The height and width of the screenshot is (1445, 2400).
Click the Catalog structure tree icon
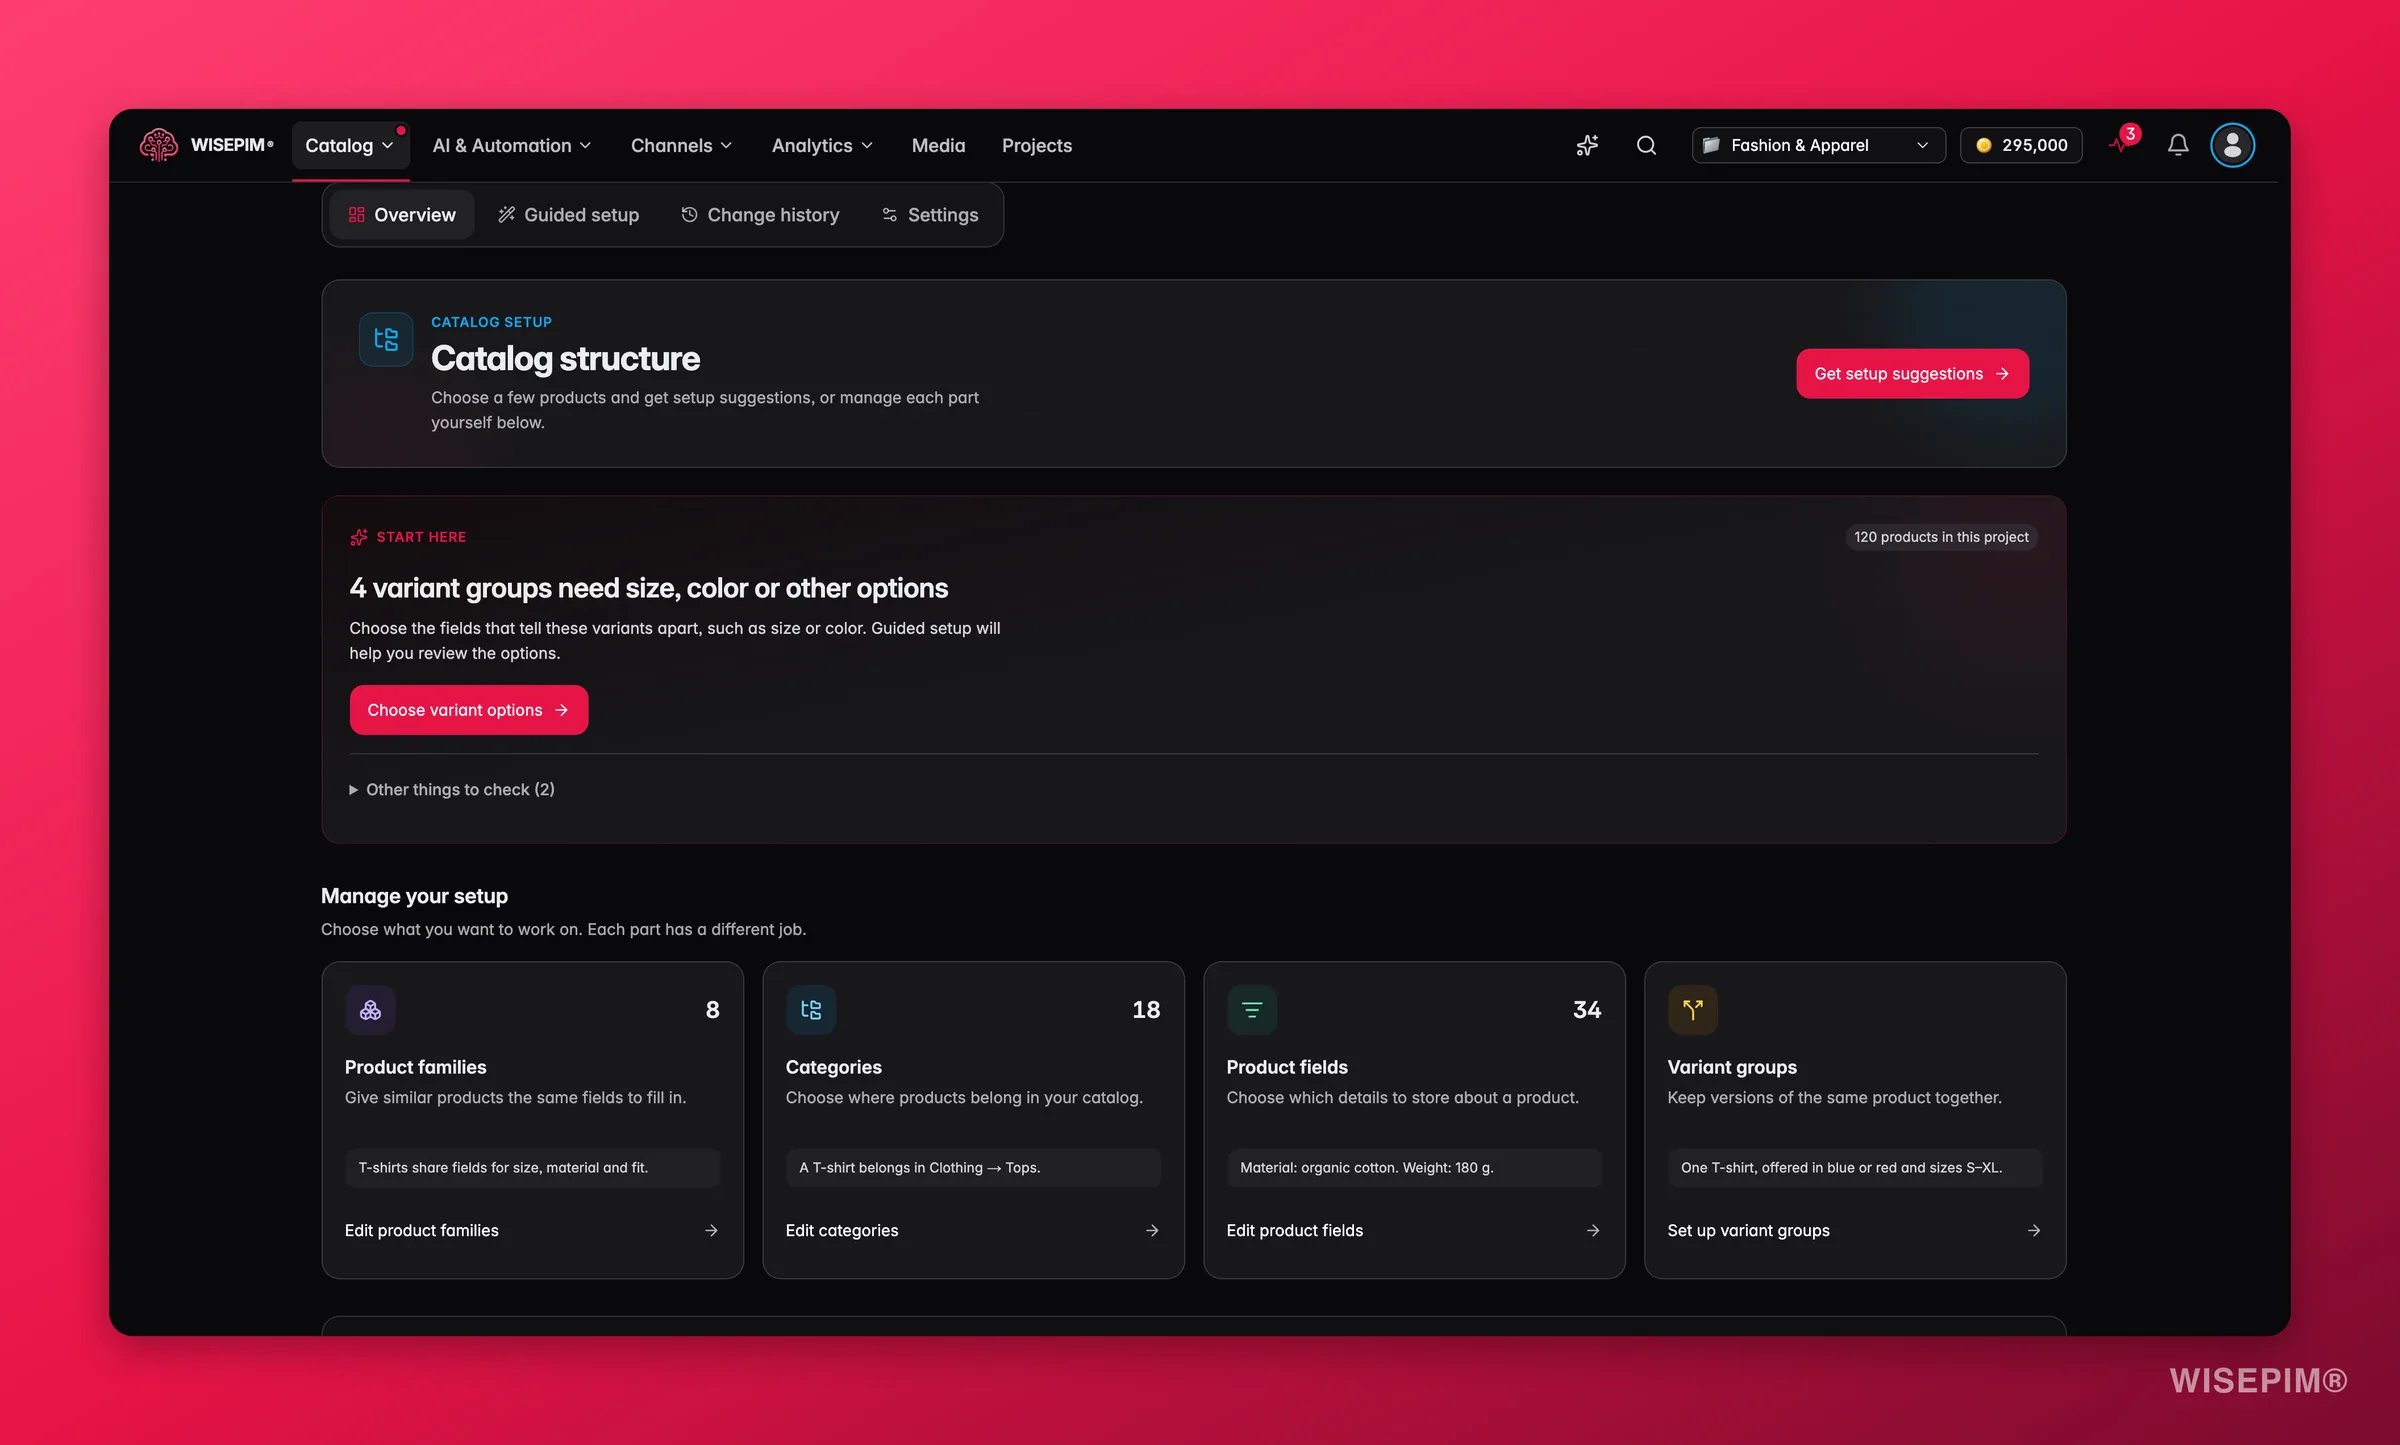[386, 339]
